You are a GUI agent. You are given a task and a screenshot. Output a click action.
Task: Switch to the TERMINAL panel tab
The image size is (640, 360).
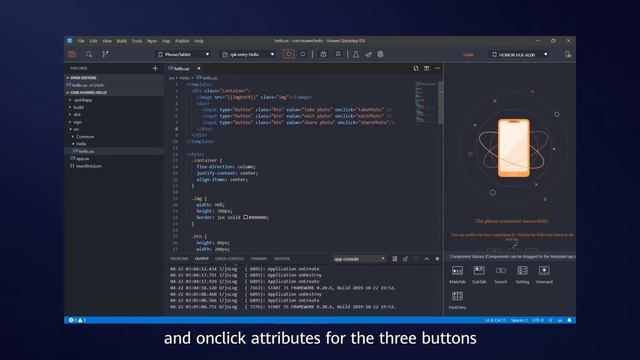(259, 259)
